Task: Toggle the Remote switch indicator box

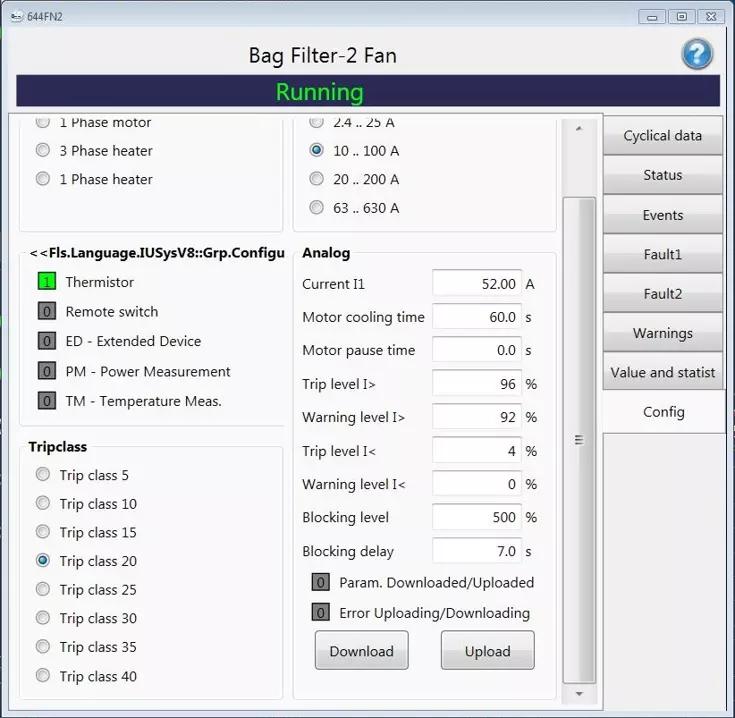Action: click(x=46, y=311)
